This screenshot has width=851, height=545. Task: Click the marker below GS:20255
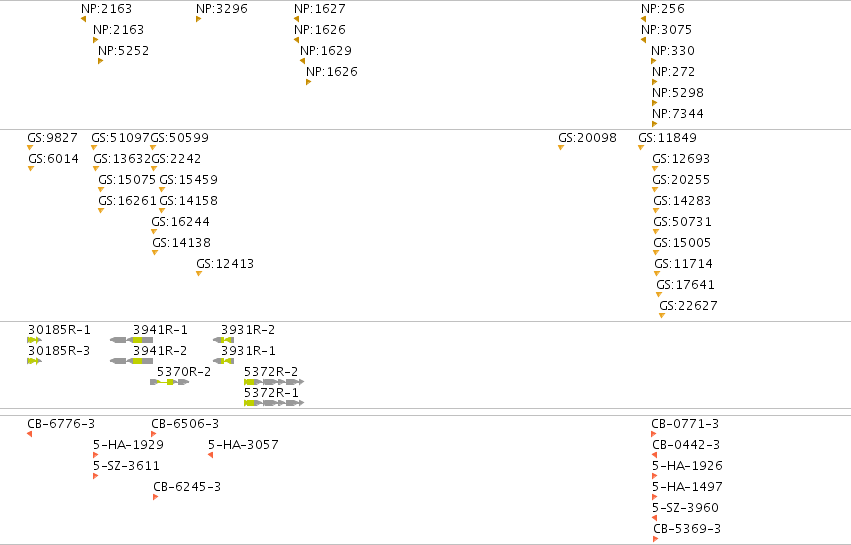pyautogui.click(x=655, y=189)
